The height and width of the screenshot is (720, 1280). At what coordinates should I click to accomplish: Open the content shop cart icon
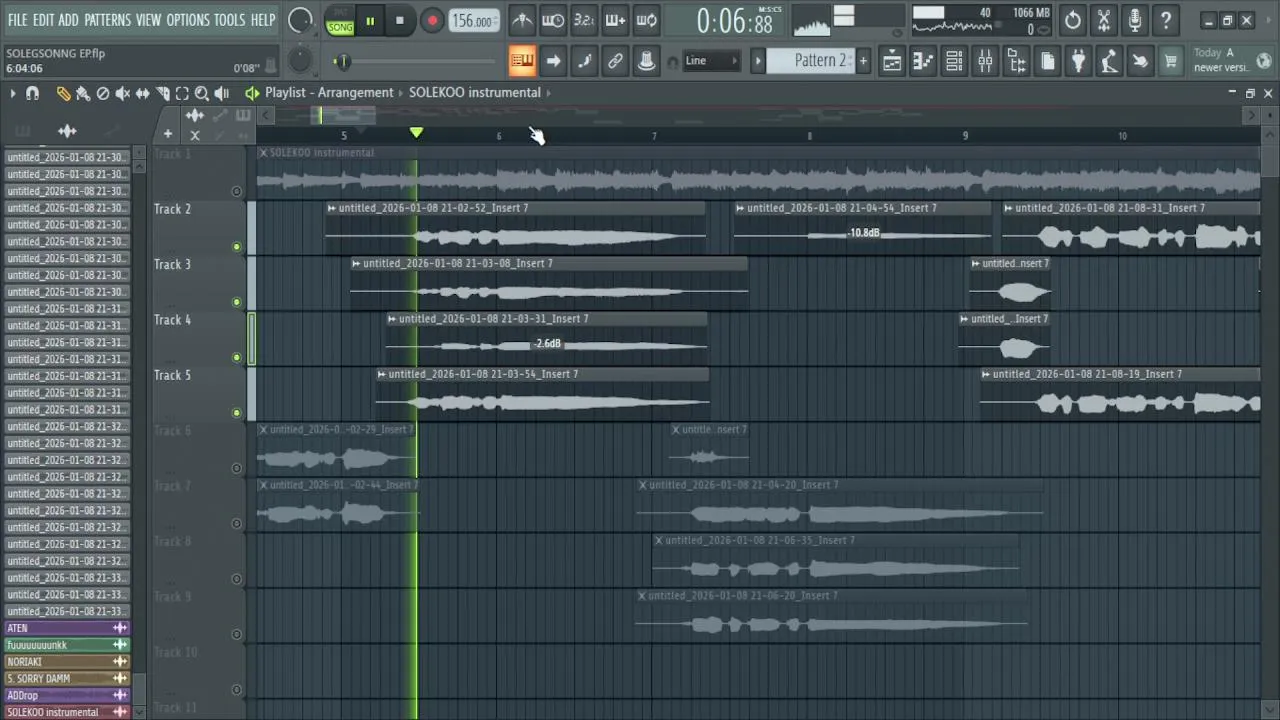[1170, 62]
